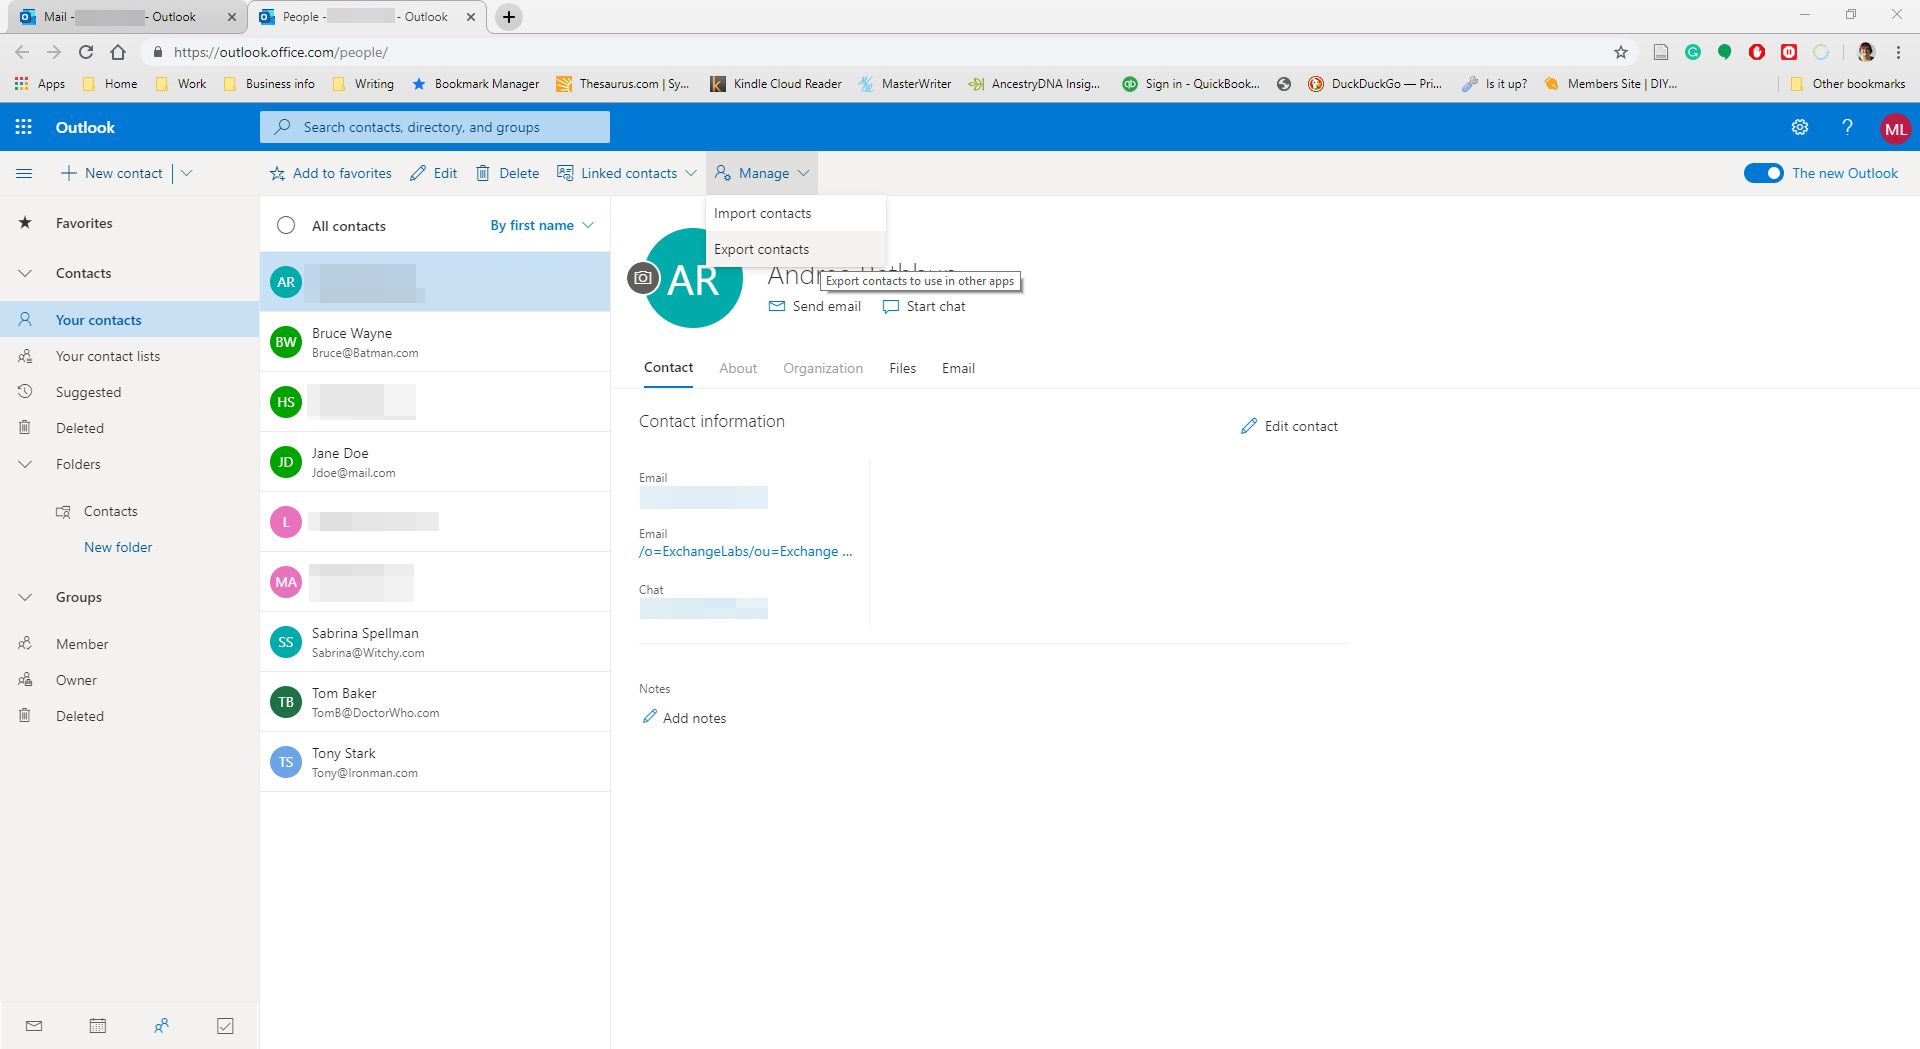
Task: Open Jane Doe contact row
Action: pos(435,462)
